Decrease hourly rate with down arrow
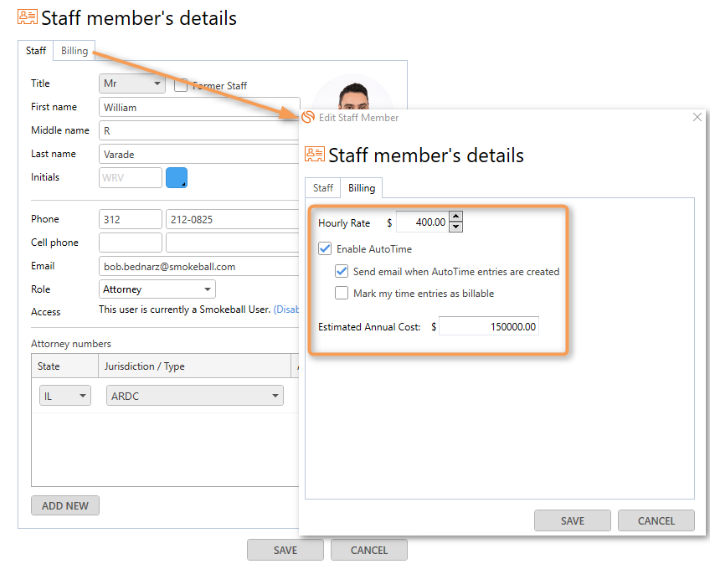The height and width of the screenshot is (568, 718). (x=456, y=227)
